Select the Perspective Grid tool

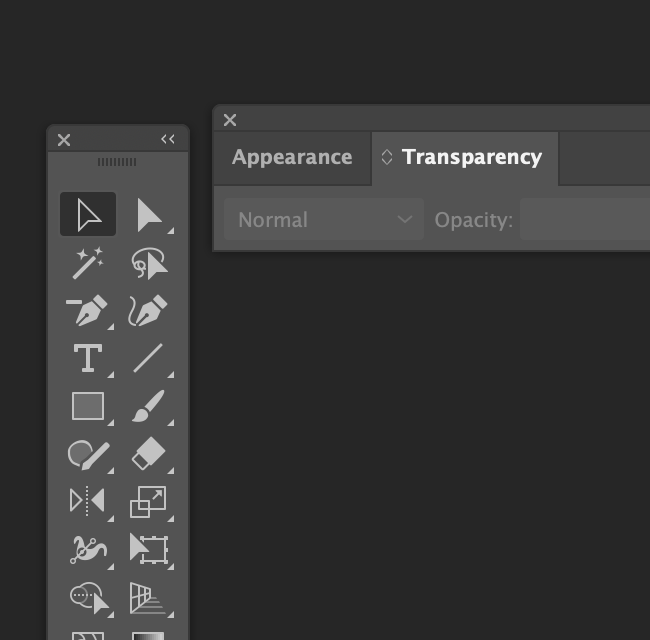pyautogui.click(x=148, y=598)
